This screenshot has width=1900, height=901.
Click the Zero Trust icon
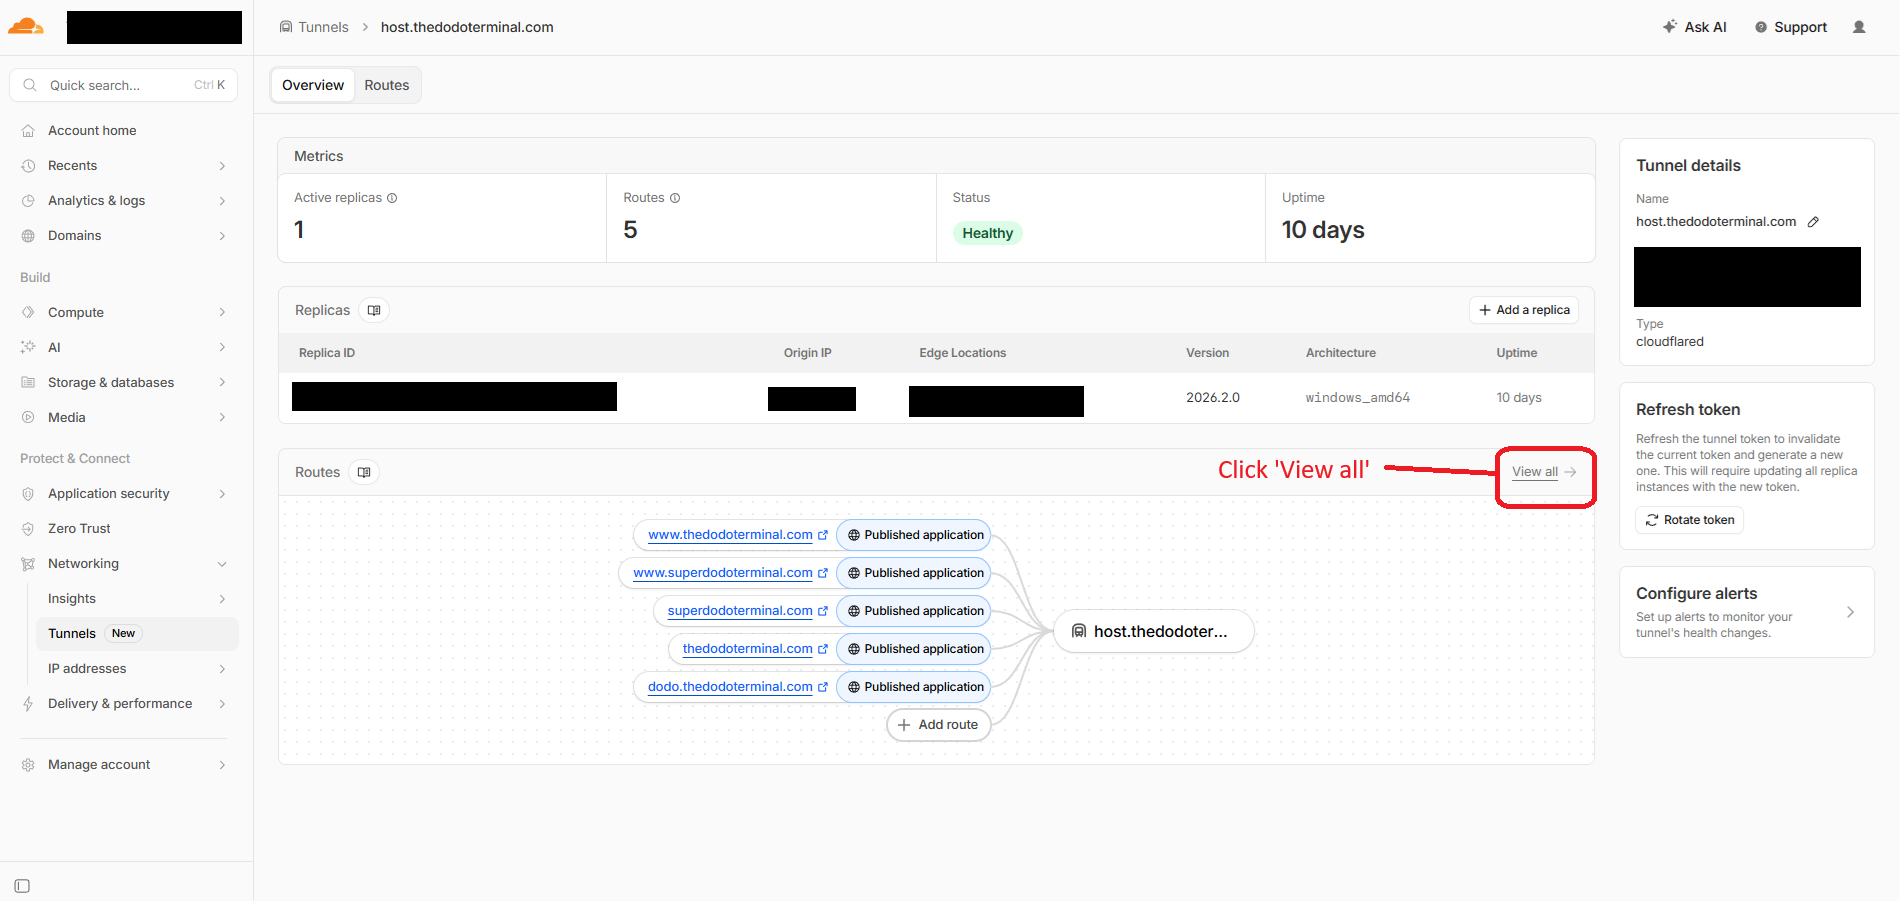pyautogui.click(x=28, y=529)
